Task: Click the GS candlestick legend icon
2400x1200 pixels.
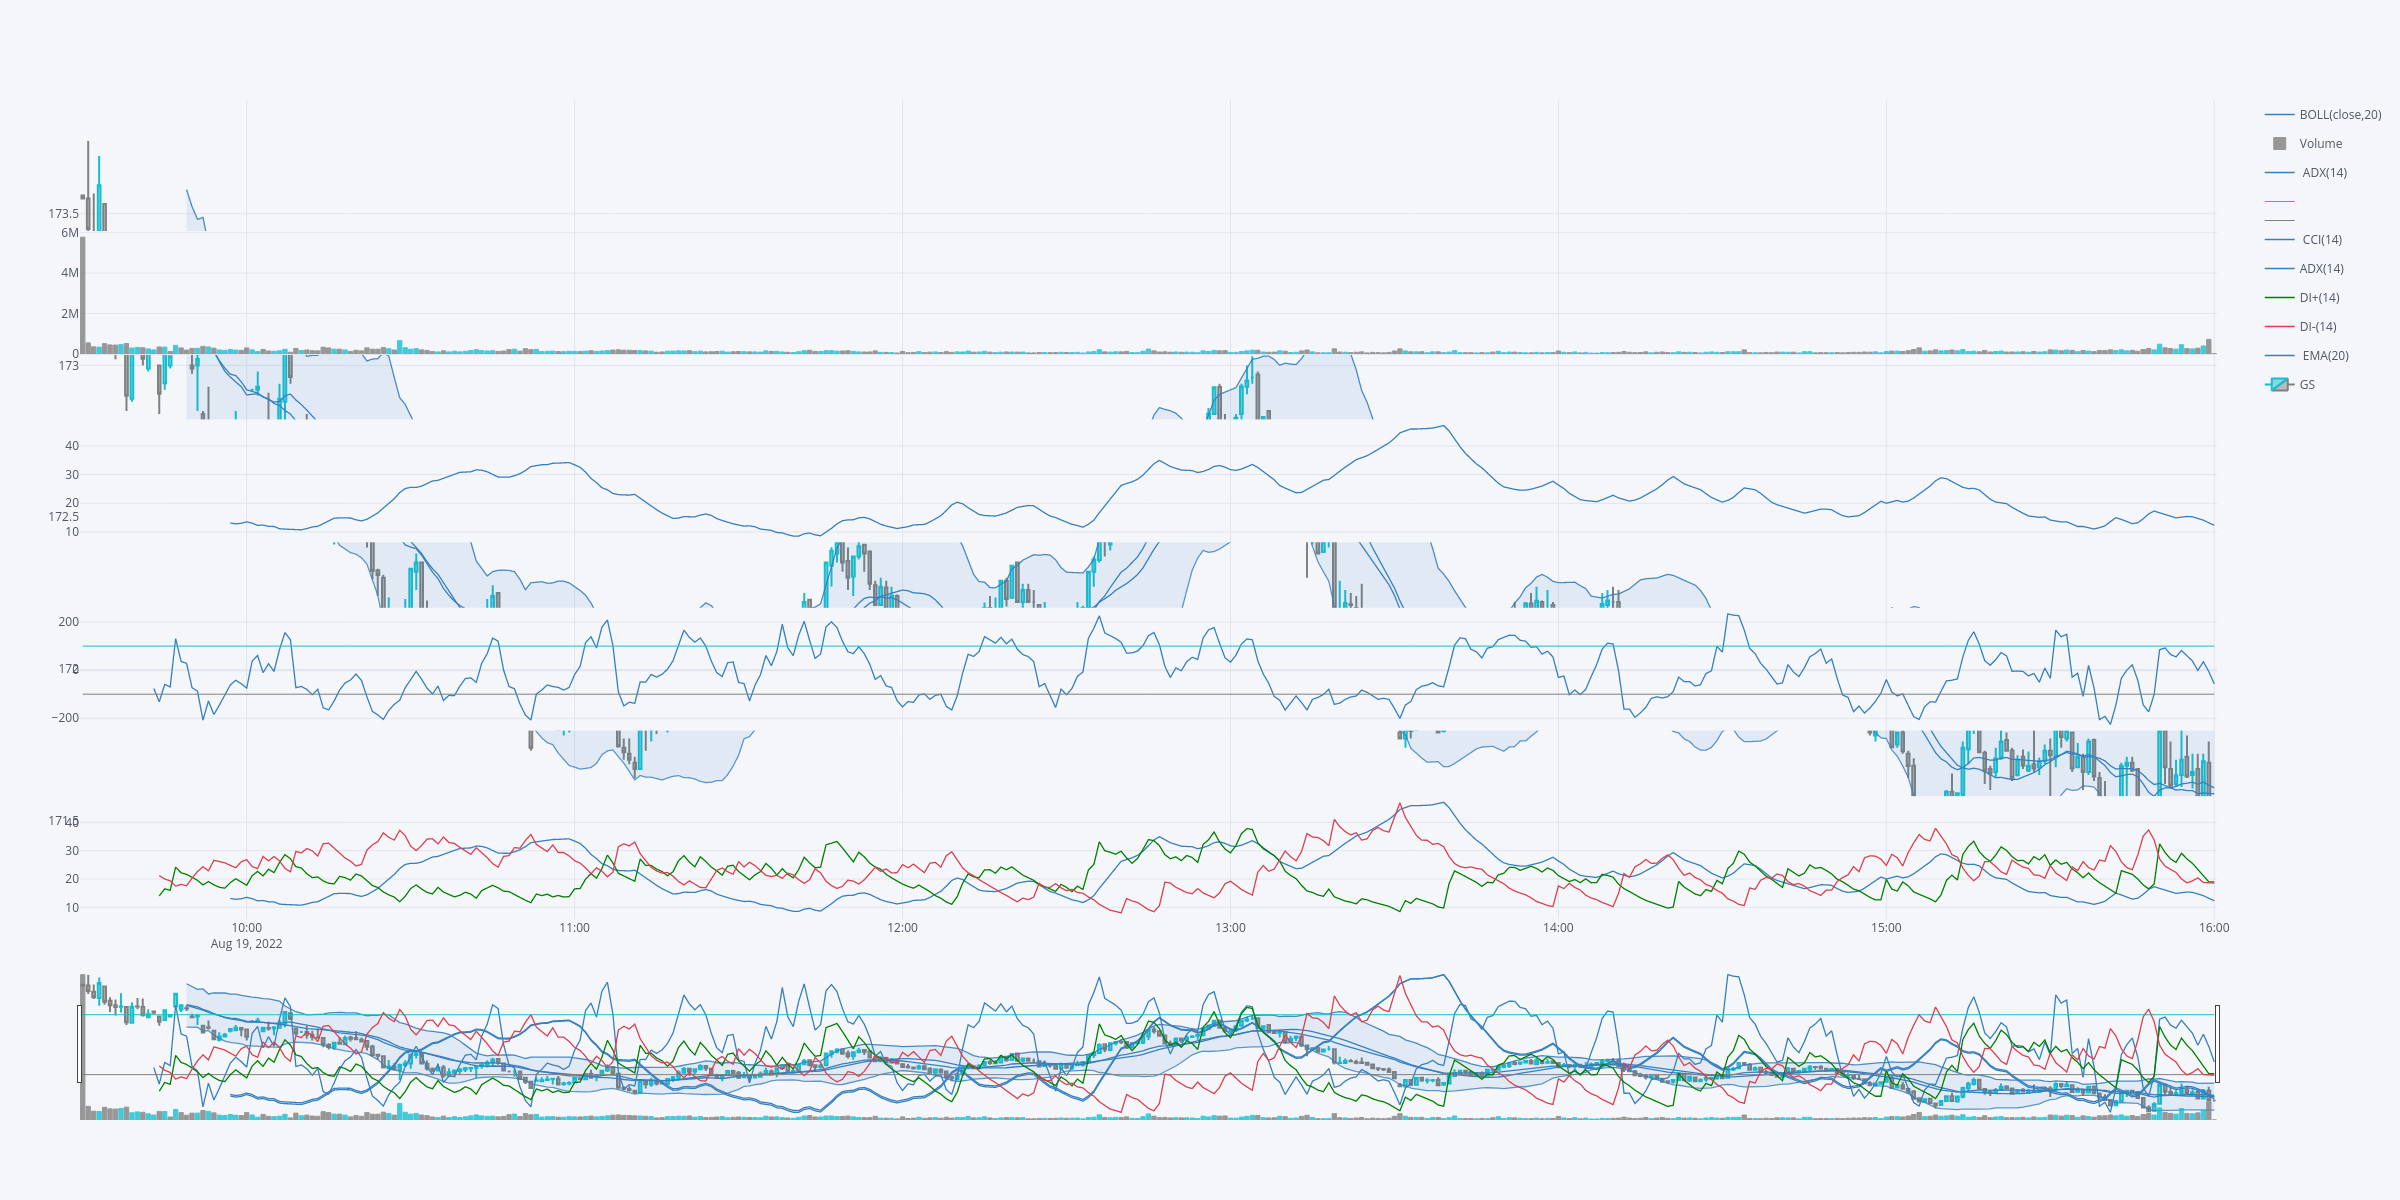Action: 2280,385
